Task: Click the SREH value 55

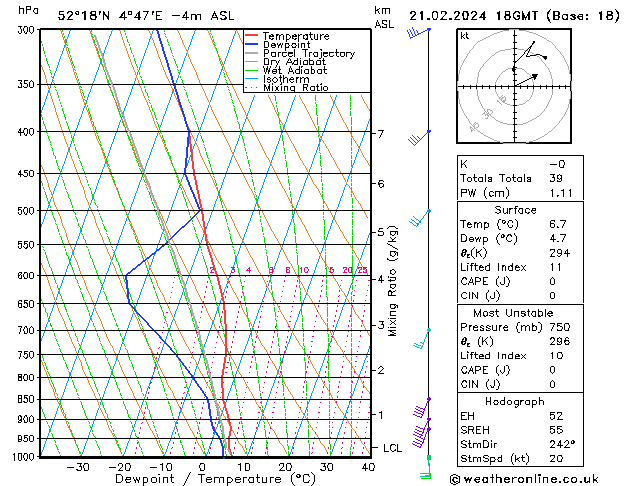Action: 556,430
